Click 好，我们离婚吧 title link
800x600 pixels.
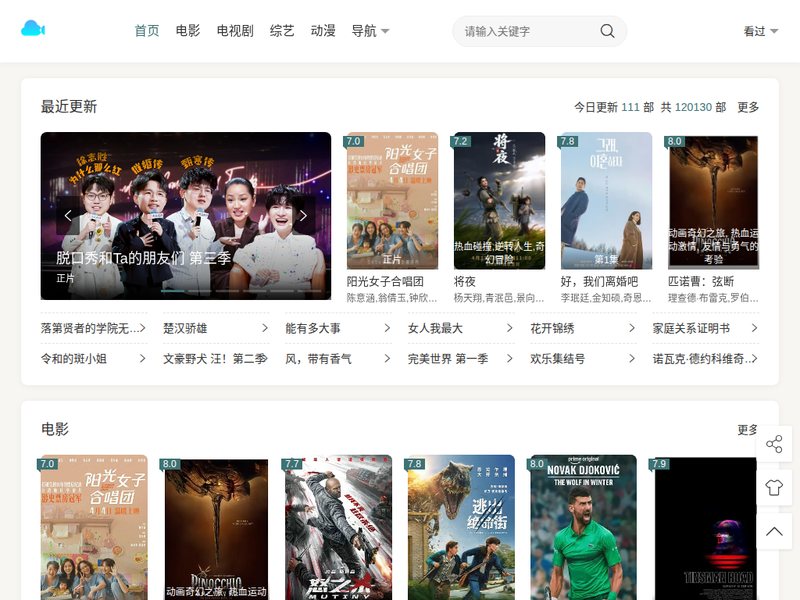pyautogui.click(x=599, y=281)
